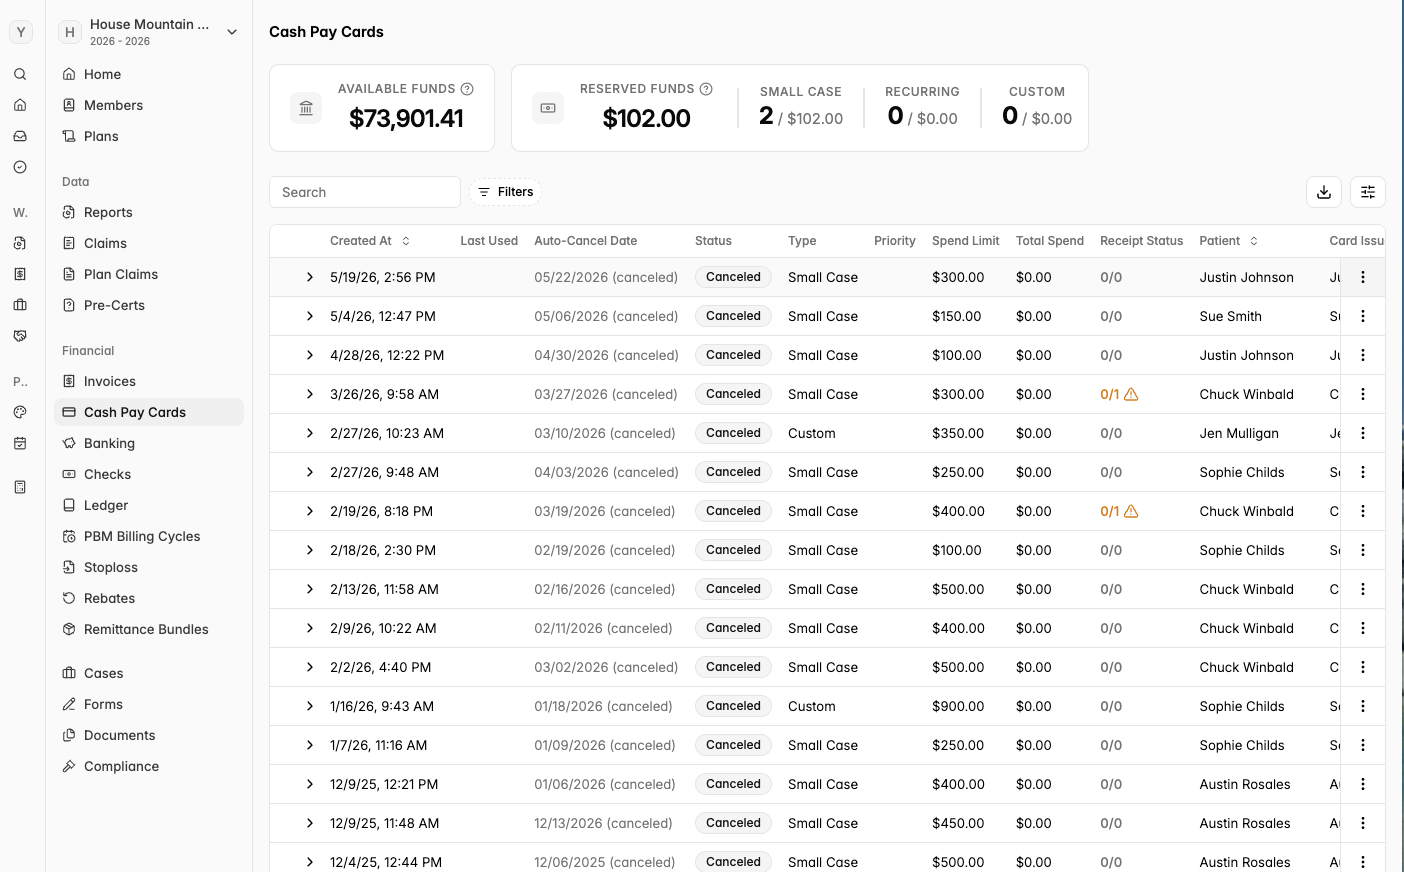Open actions menu for 2/27/26 Jen Mulligan row

pos(1363,433)
